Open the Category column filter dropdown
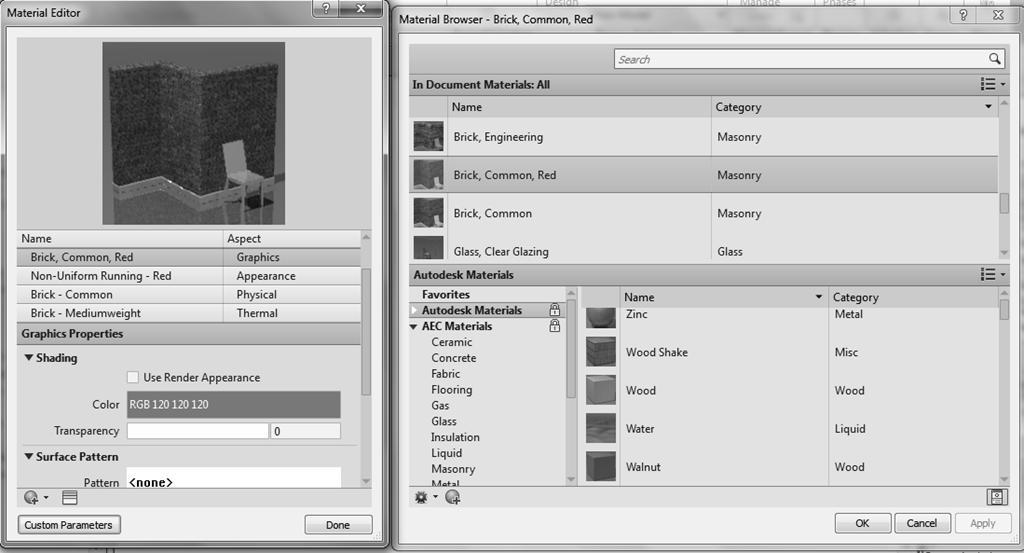 click(988, 106)
